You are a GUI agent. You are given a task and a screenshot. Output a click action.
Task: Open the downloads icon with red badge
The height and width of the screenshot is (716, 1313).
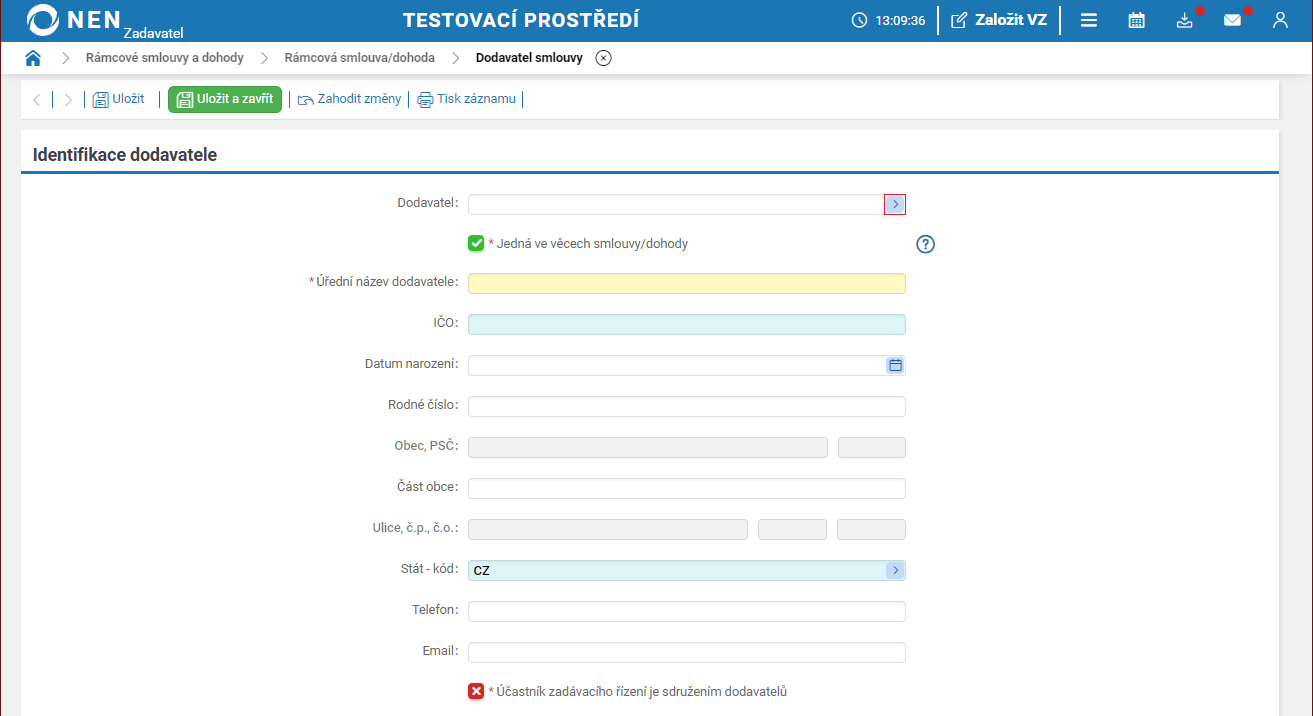pos(1185,20)
